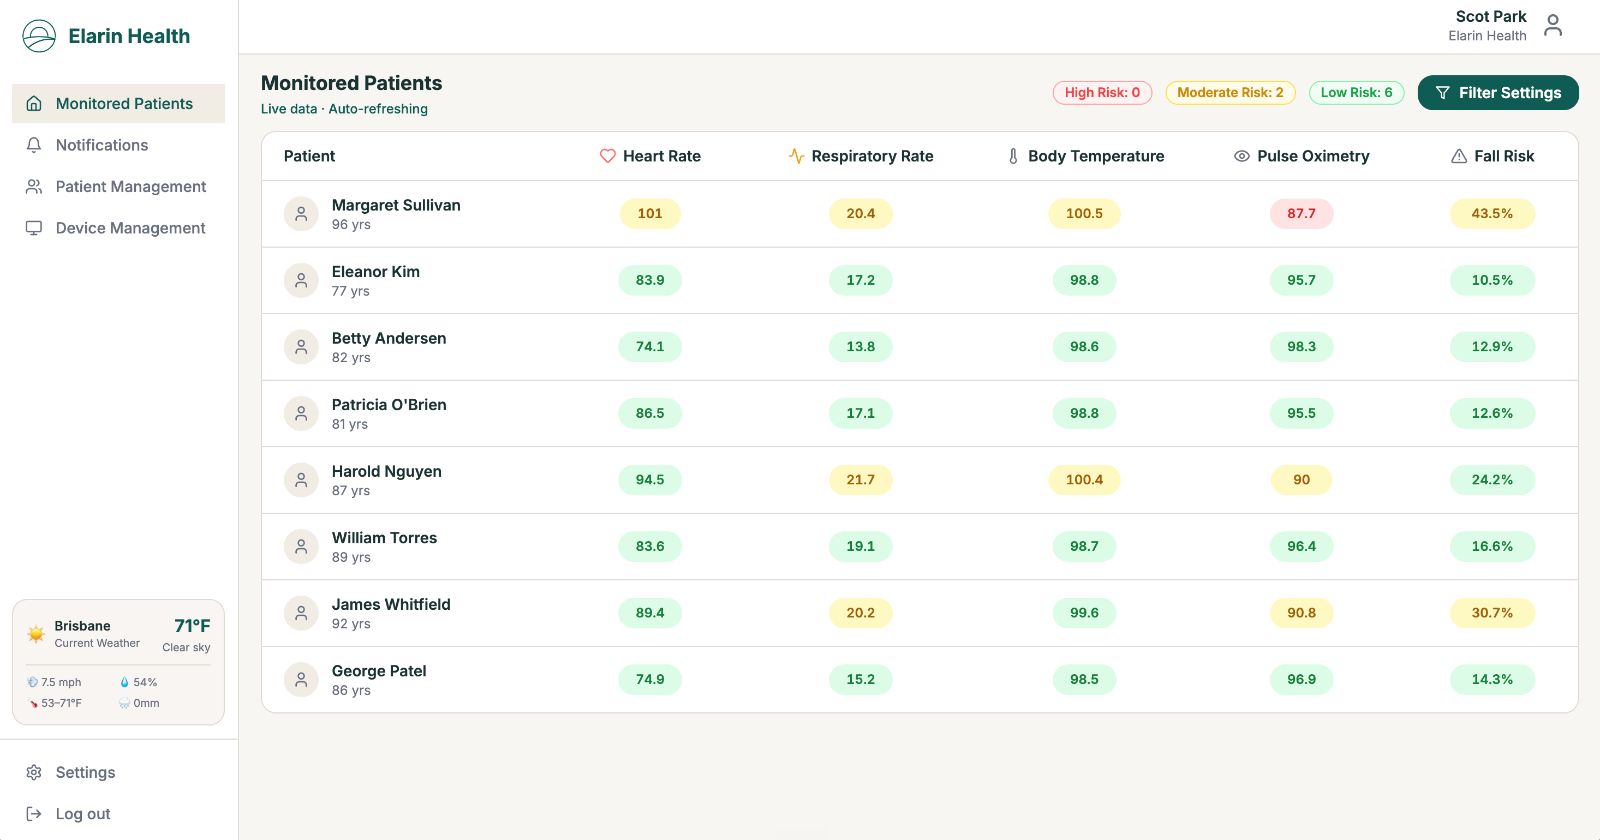The image size is (1600, 840).
Task: Click James Whitfield's pulse oximetry 90.8
Action: (1301, 613)
